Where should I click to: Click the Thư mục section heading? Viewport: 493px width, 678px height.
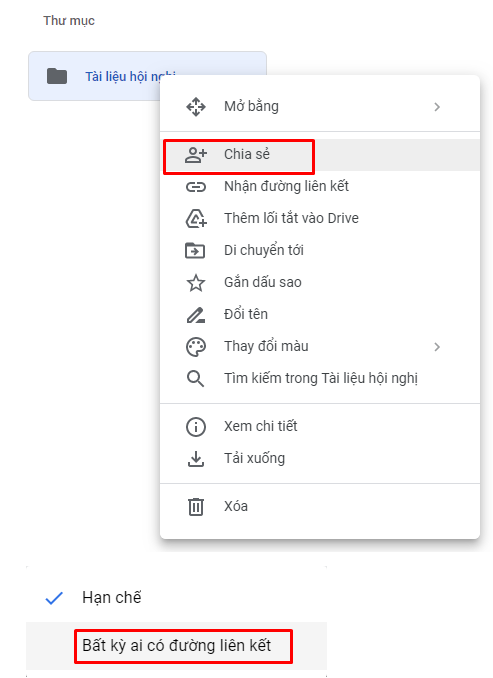tap(69, 21)
